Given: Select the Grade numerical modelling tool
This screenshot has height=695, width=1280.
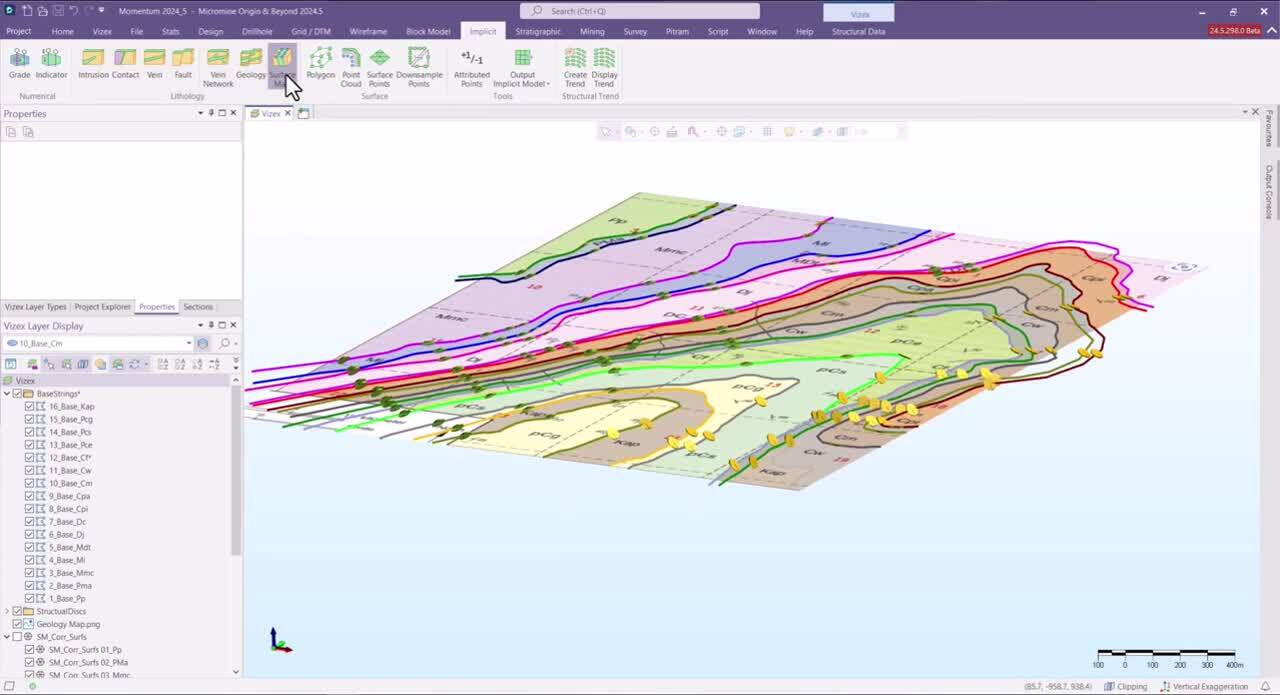Looking at the screenshot, I should click(19, 62).
